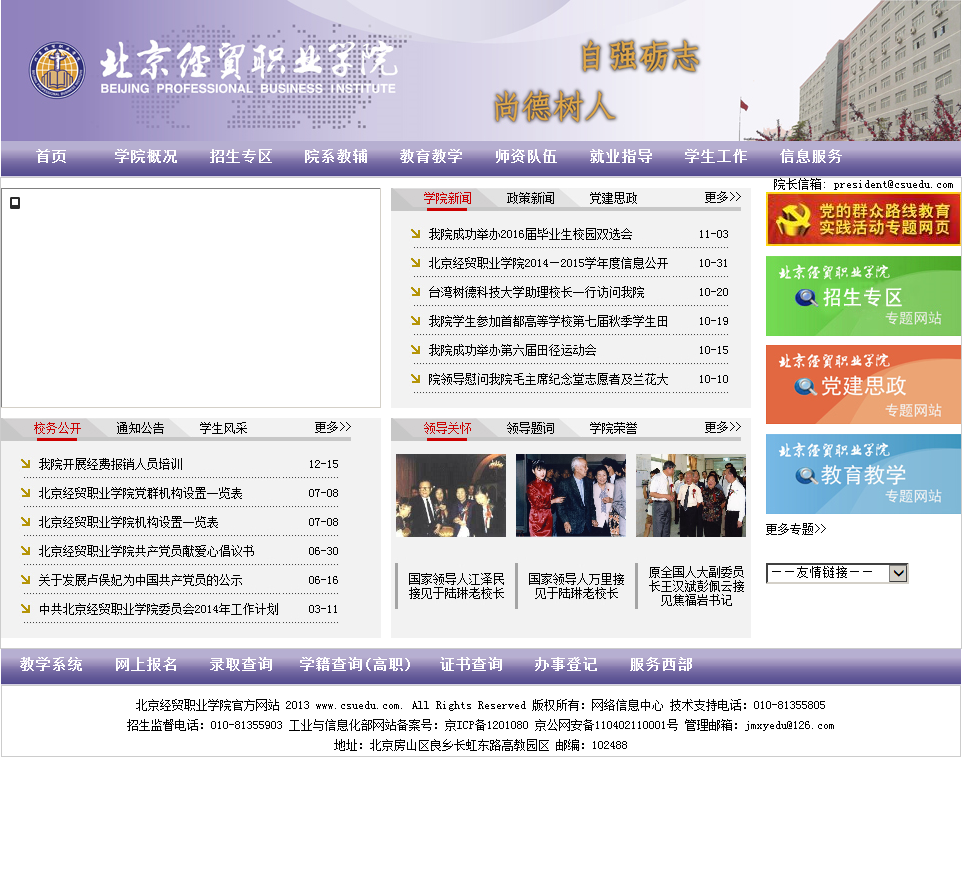Open caption 国家领导人万里接见于陆琳老校长
This screenshot has height=875, width=962.
pyautogui.click(x=576, y=586)
